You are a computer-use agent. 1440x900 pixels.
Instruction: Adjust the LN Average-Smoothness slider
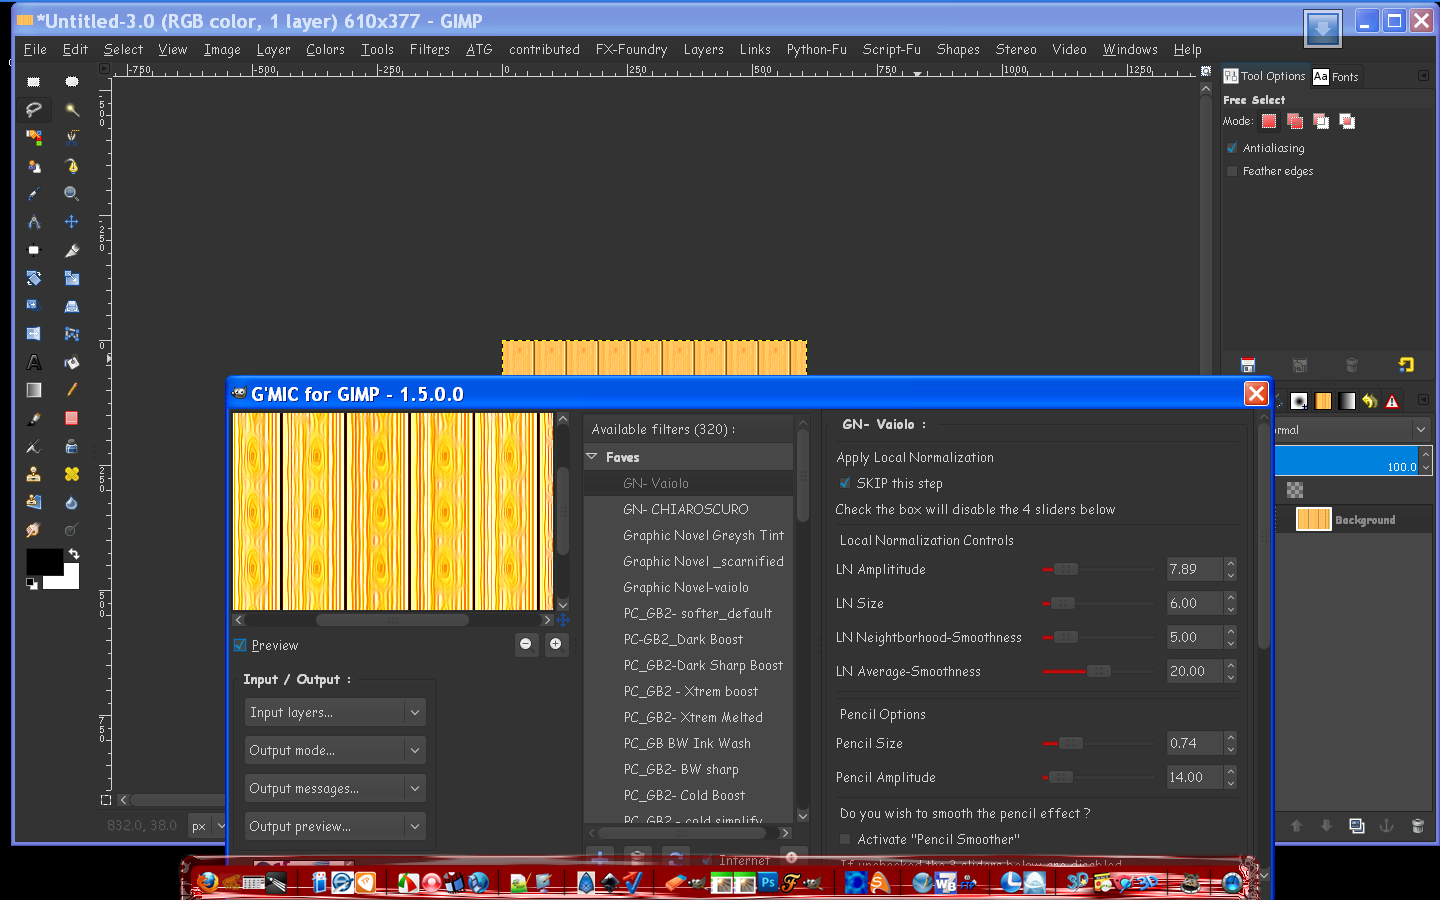[x=1098, y=671]
